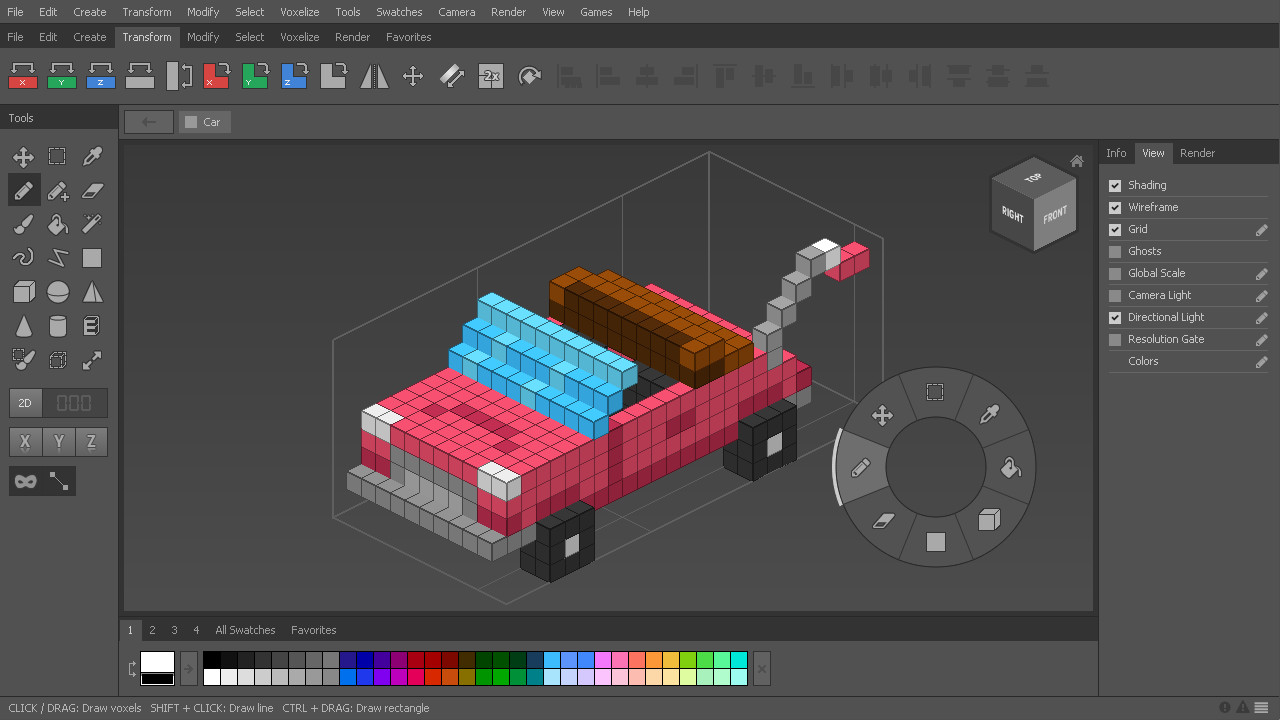Screen dimensions: 1280x720
Task: Open the All Swatches tab
Action: pyautogui.click(x=245, y=630)
